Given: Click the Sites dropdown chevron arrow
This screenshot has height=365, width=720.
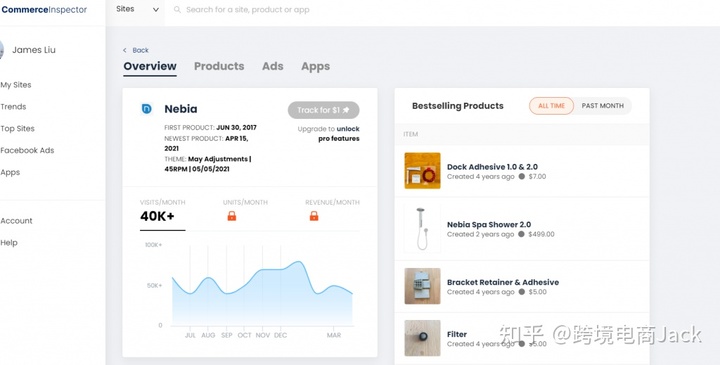Looking at the screenshot, I should (156, 10).
